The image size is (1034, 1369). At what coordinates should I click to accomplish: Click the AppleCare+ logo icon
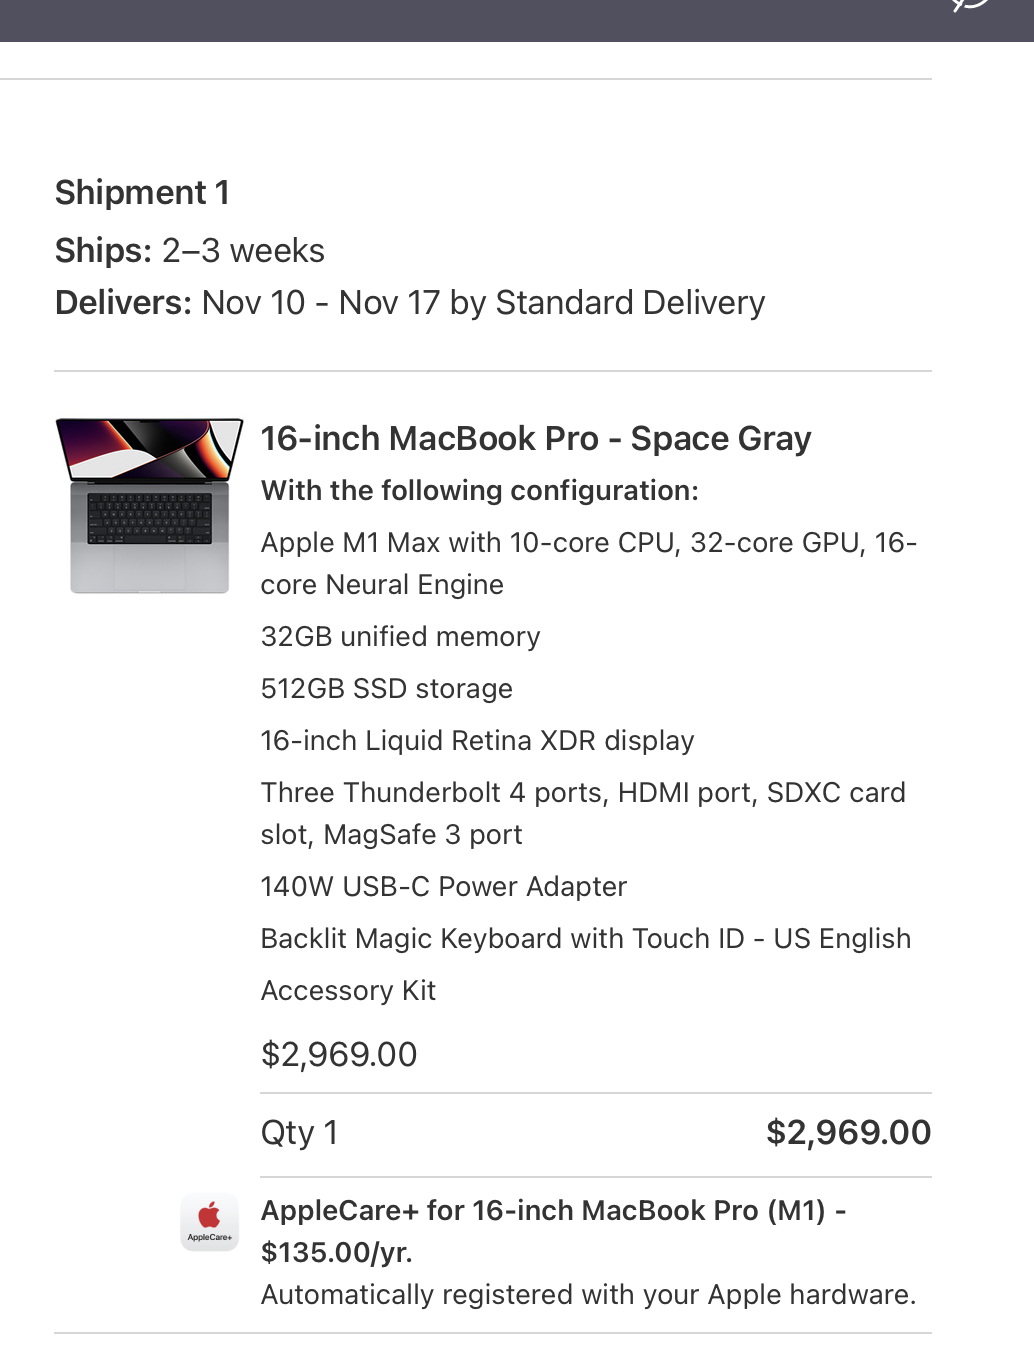[209, 1221]
